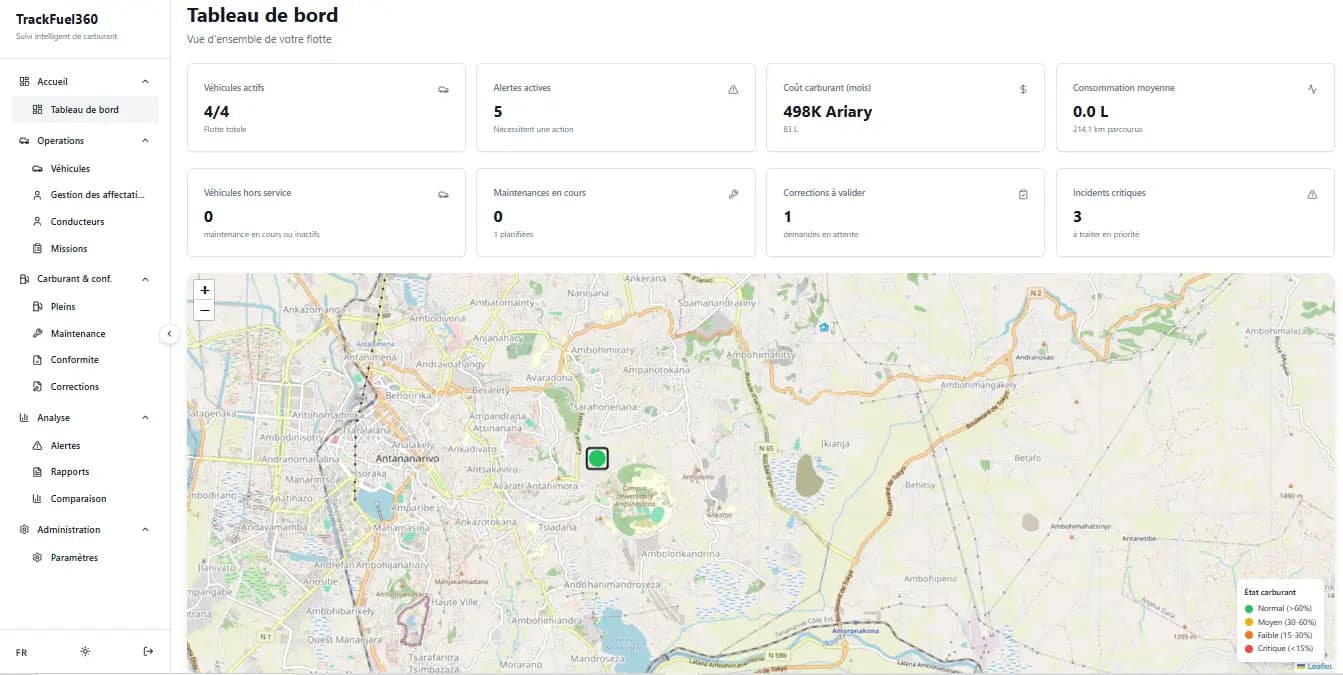The width and height of the screenshot is (1343, 675).
Task: Open the Comparaison analysis page
Action: [85, 499]
